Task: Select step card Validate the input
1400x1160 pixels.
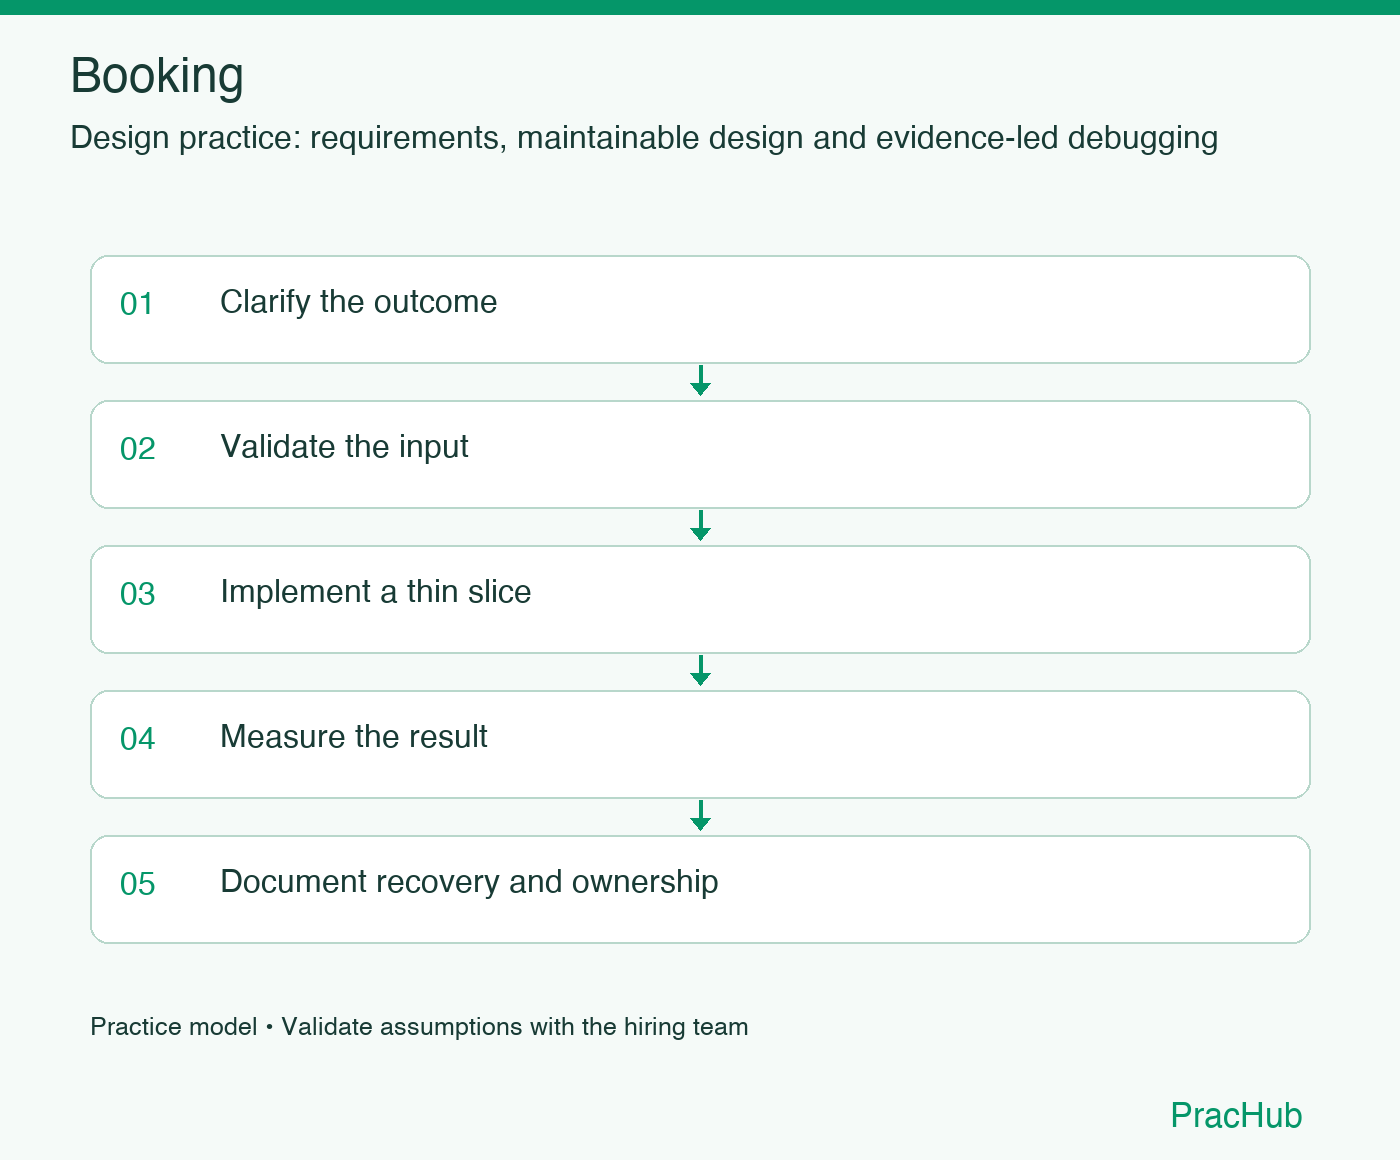Action: pyautogui.click(x=700, y=454)
